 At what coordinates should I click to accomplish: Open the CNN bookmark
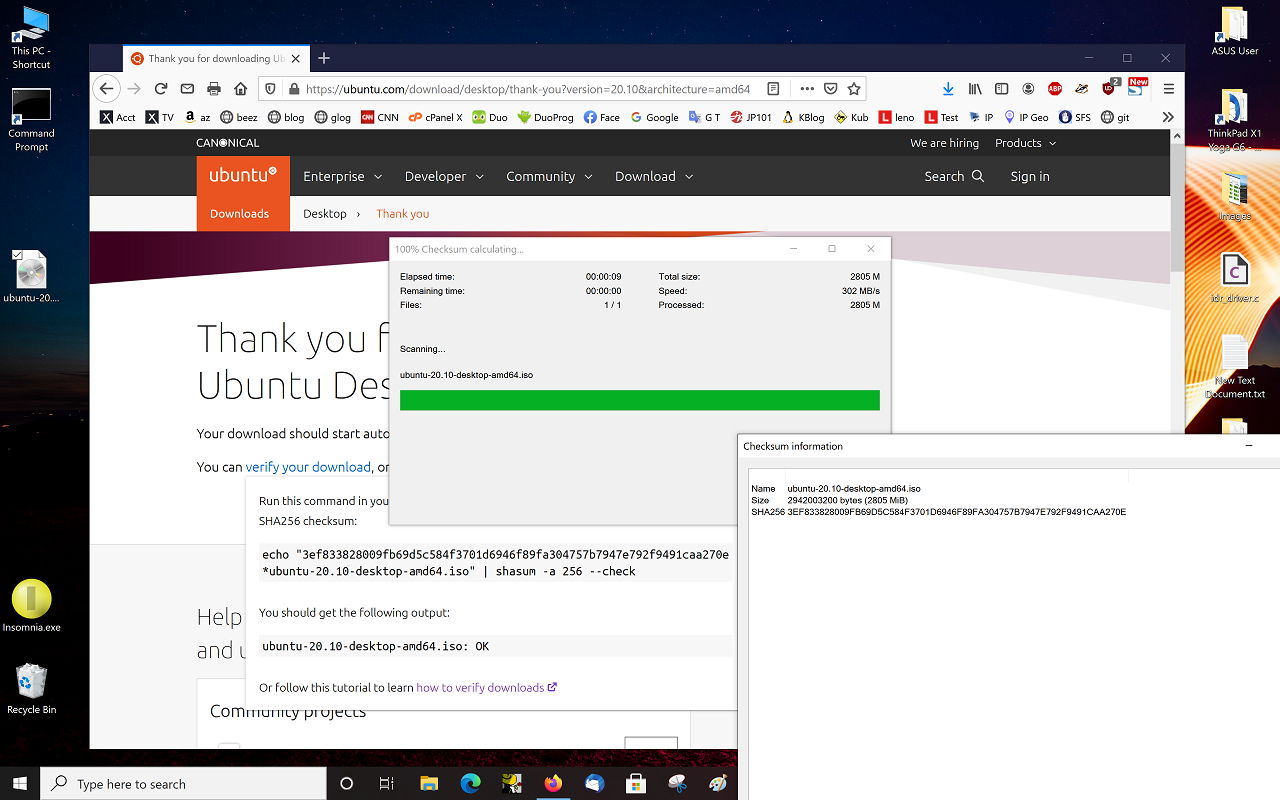380,117
